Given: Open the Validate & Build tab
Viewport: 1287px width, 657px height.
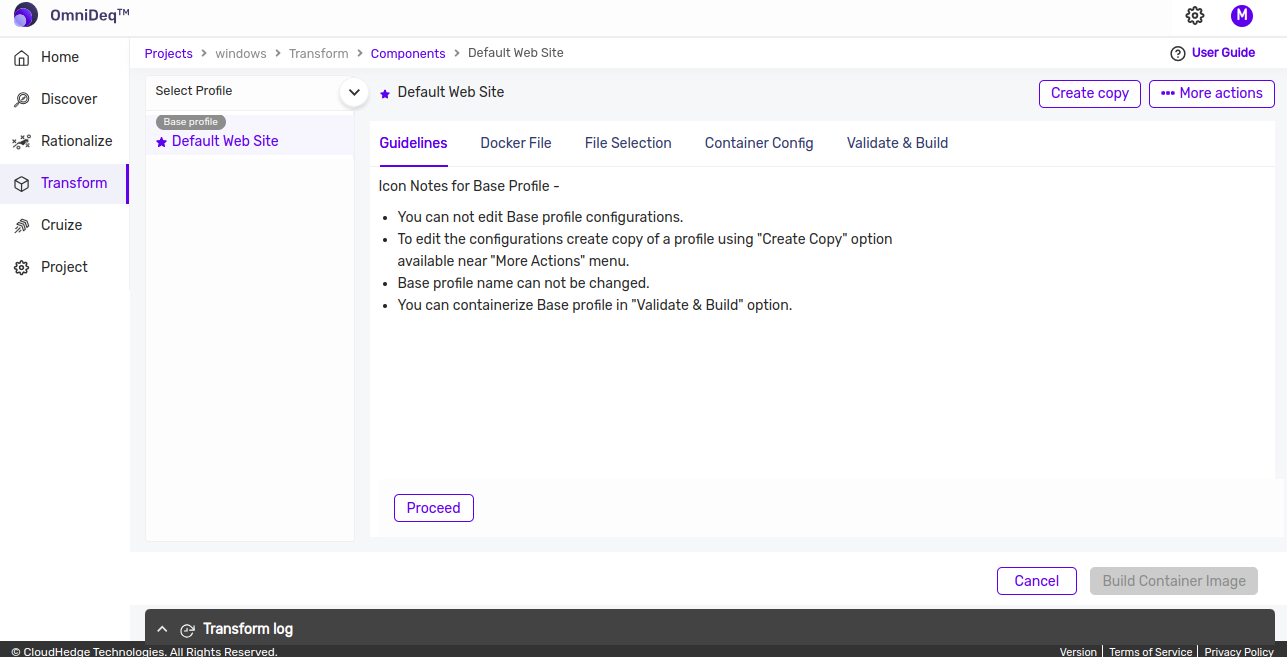Looking at the screenshot, I should (897, 143).
